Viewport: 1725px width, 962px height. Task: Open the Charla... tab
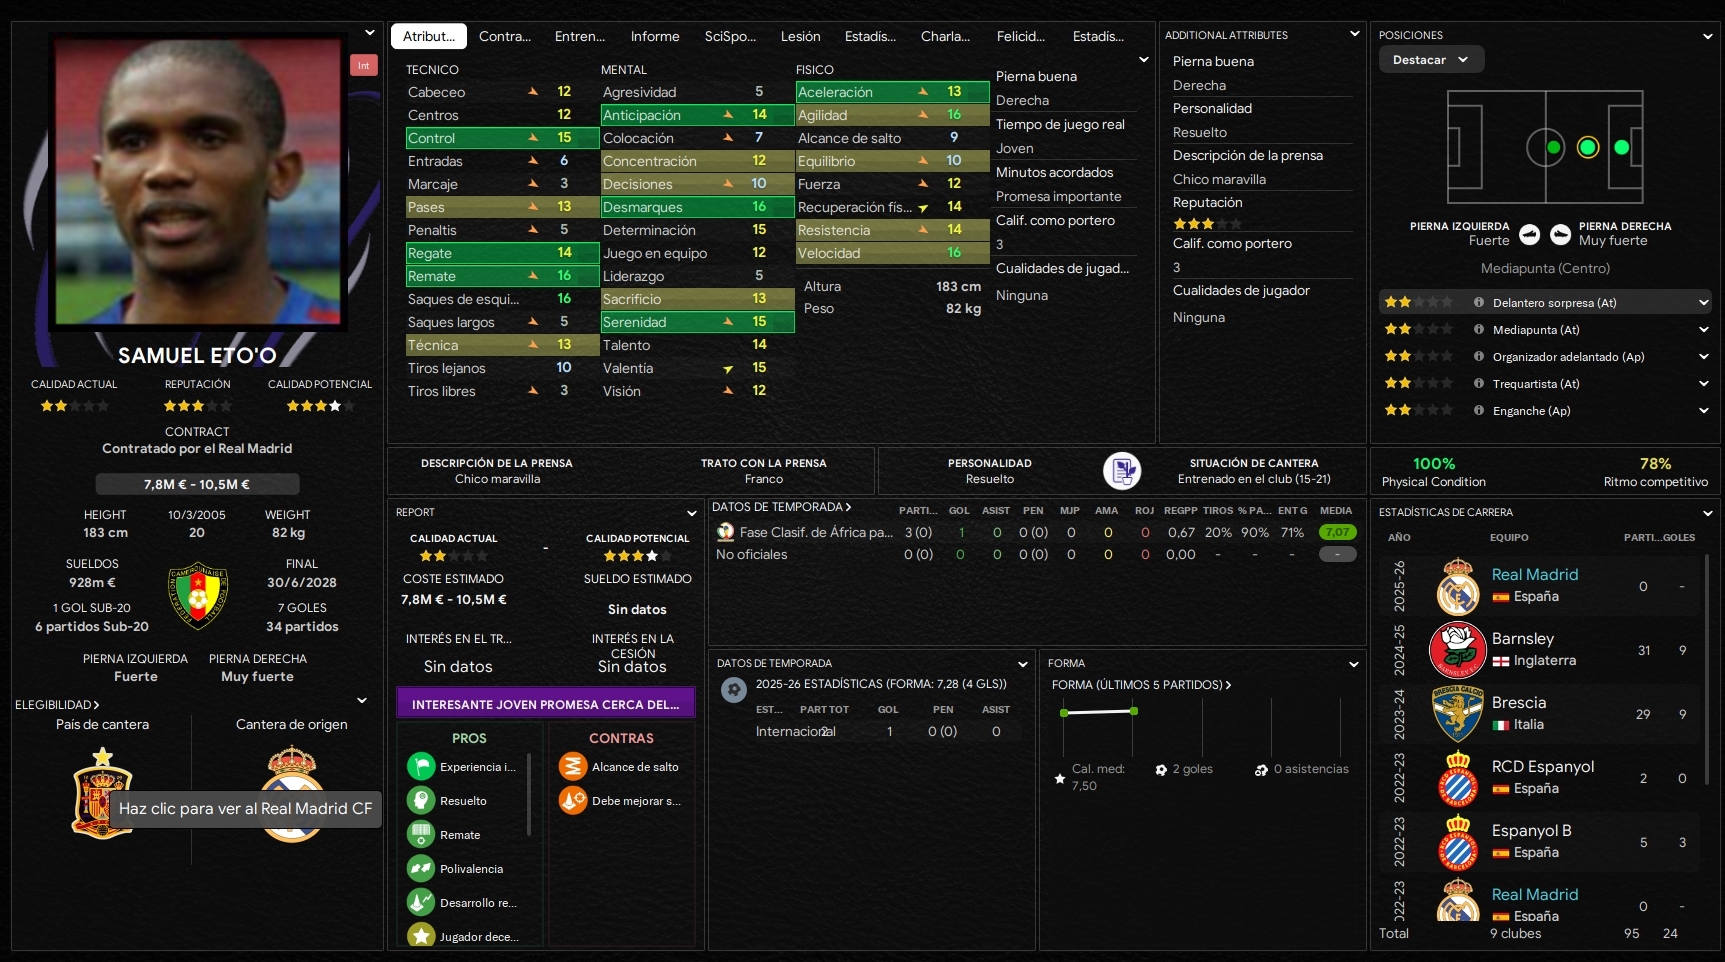945,36
